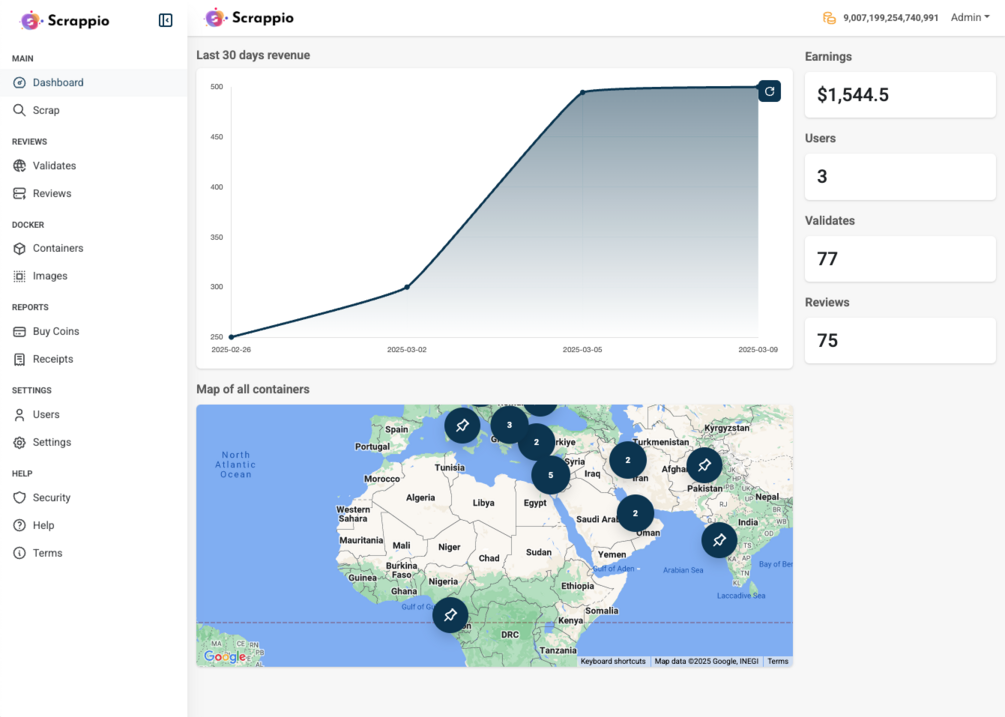Click the cluster marker labeled 5 on map
1005x717 pixels.
coord(551,475)
